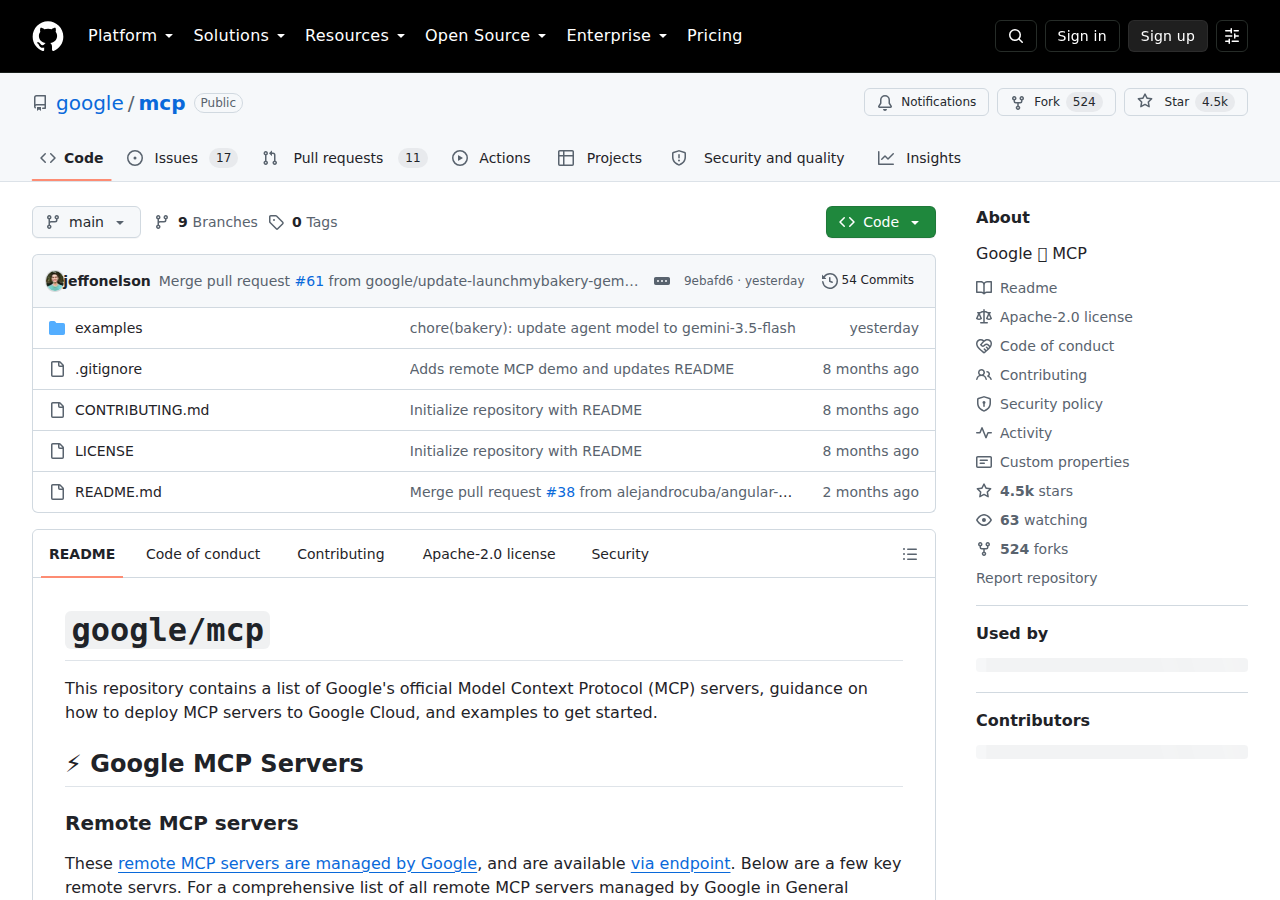Click 'Adds remote MCP demo and updates README' commit message
Image resolution: width=1280 pixels, height=900 pixels.
[572, 369]
